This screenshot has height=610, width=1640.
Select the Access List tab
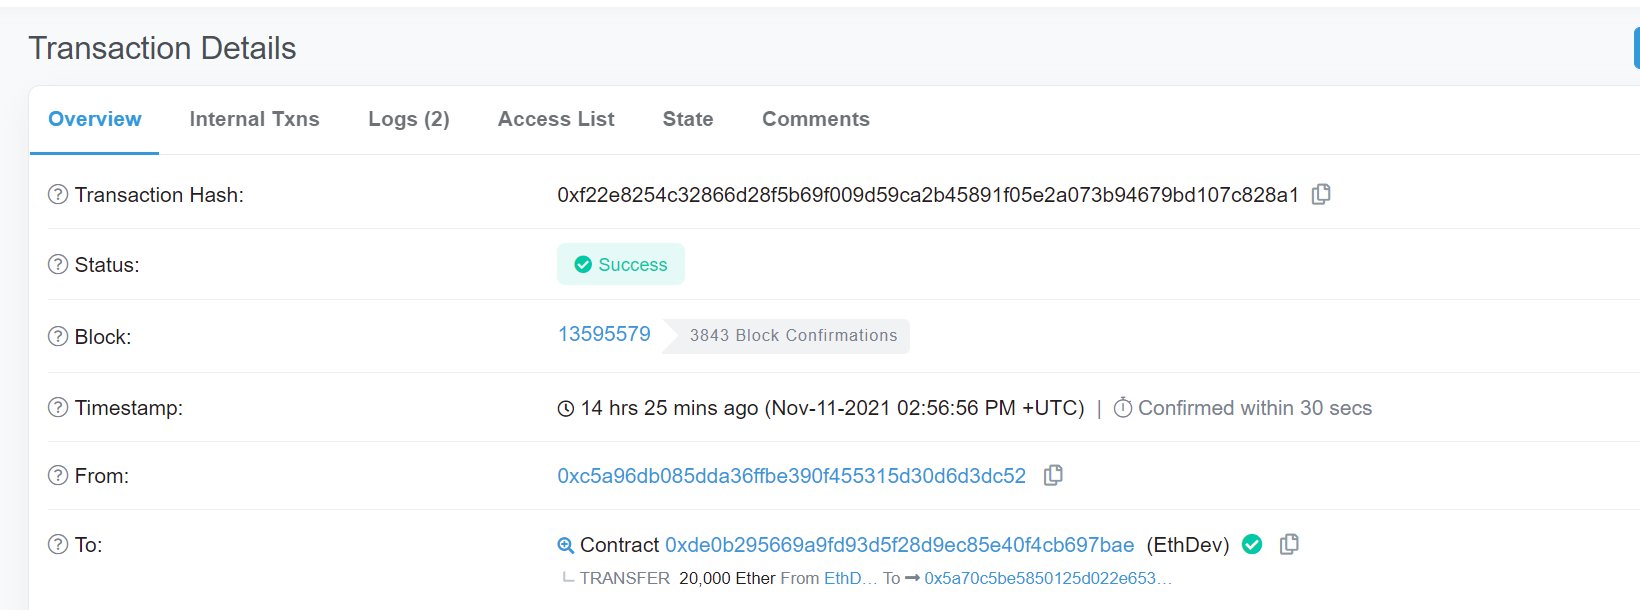coord(556,119)
